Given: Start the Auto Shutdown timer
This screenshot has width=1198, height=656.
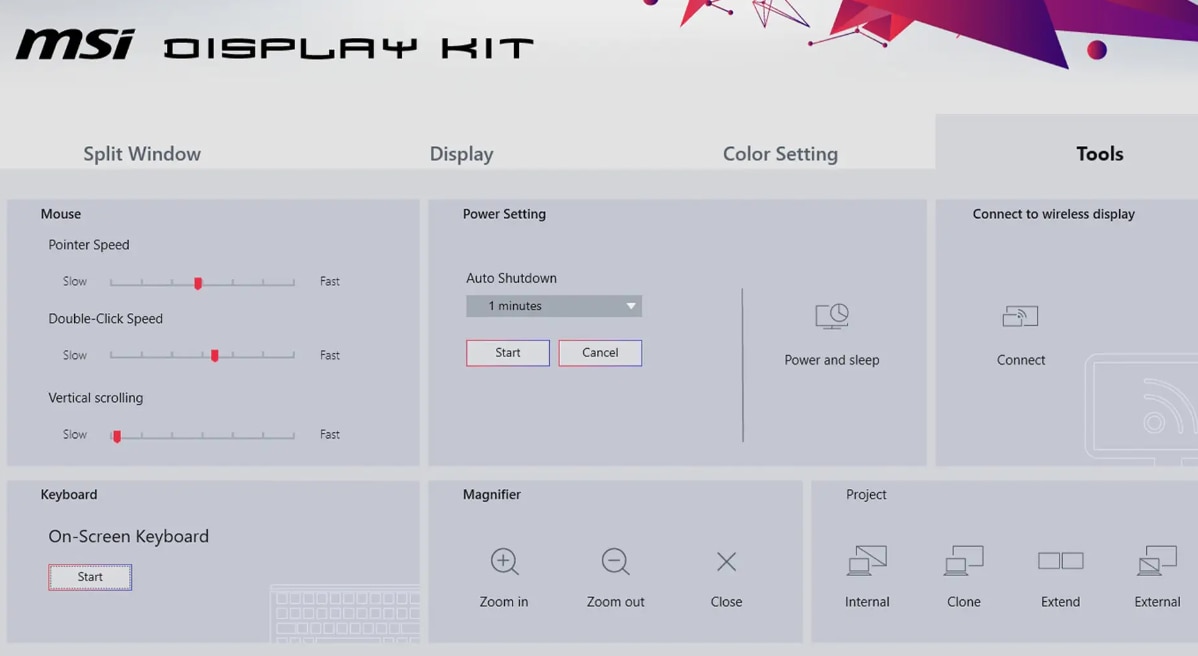Looking at the screenshot, I should coord(508,353).
